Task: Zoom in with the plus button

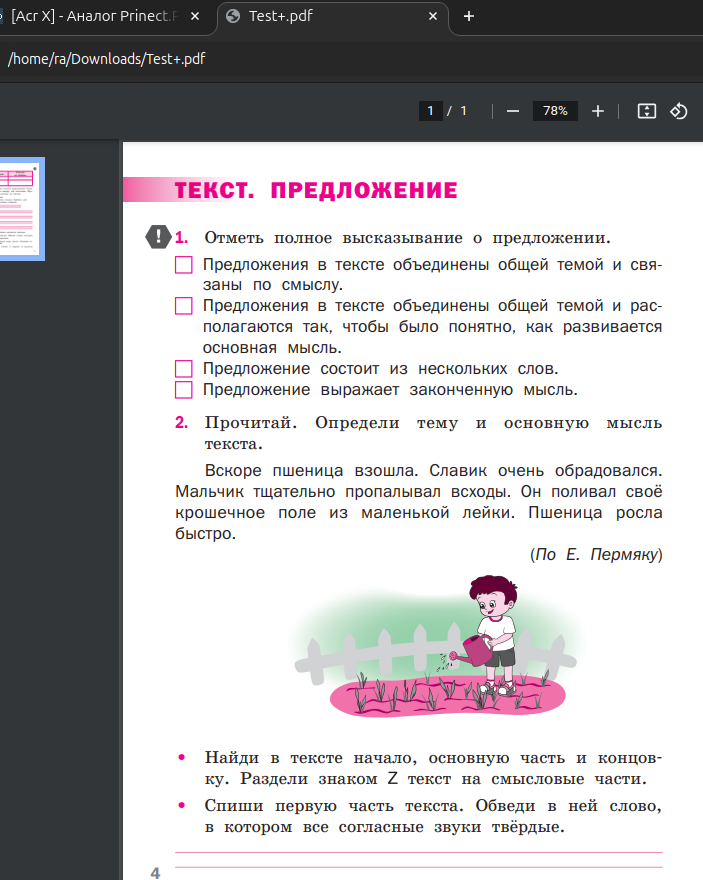Action: tap(598, 111)
